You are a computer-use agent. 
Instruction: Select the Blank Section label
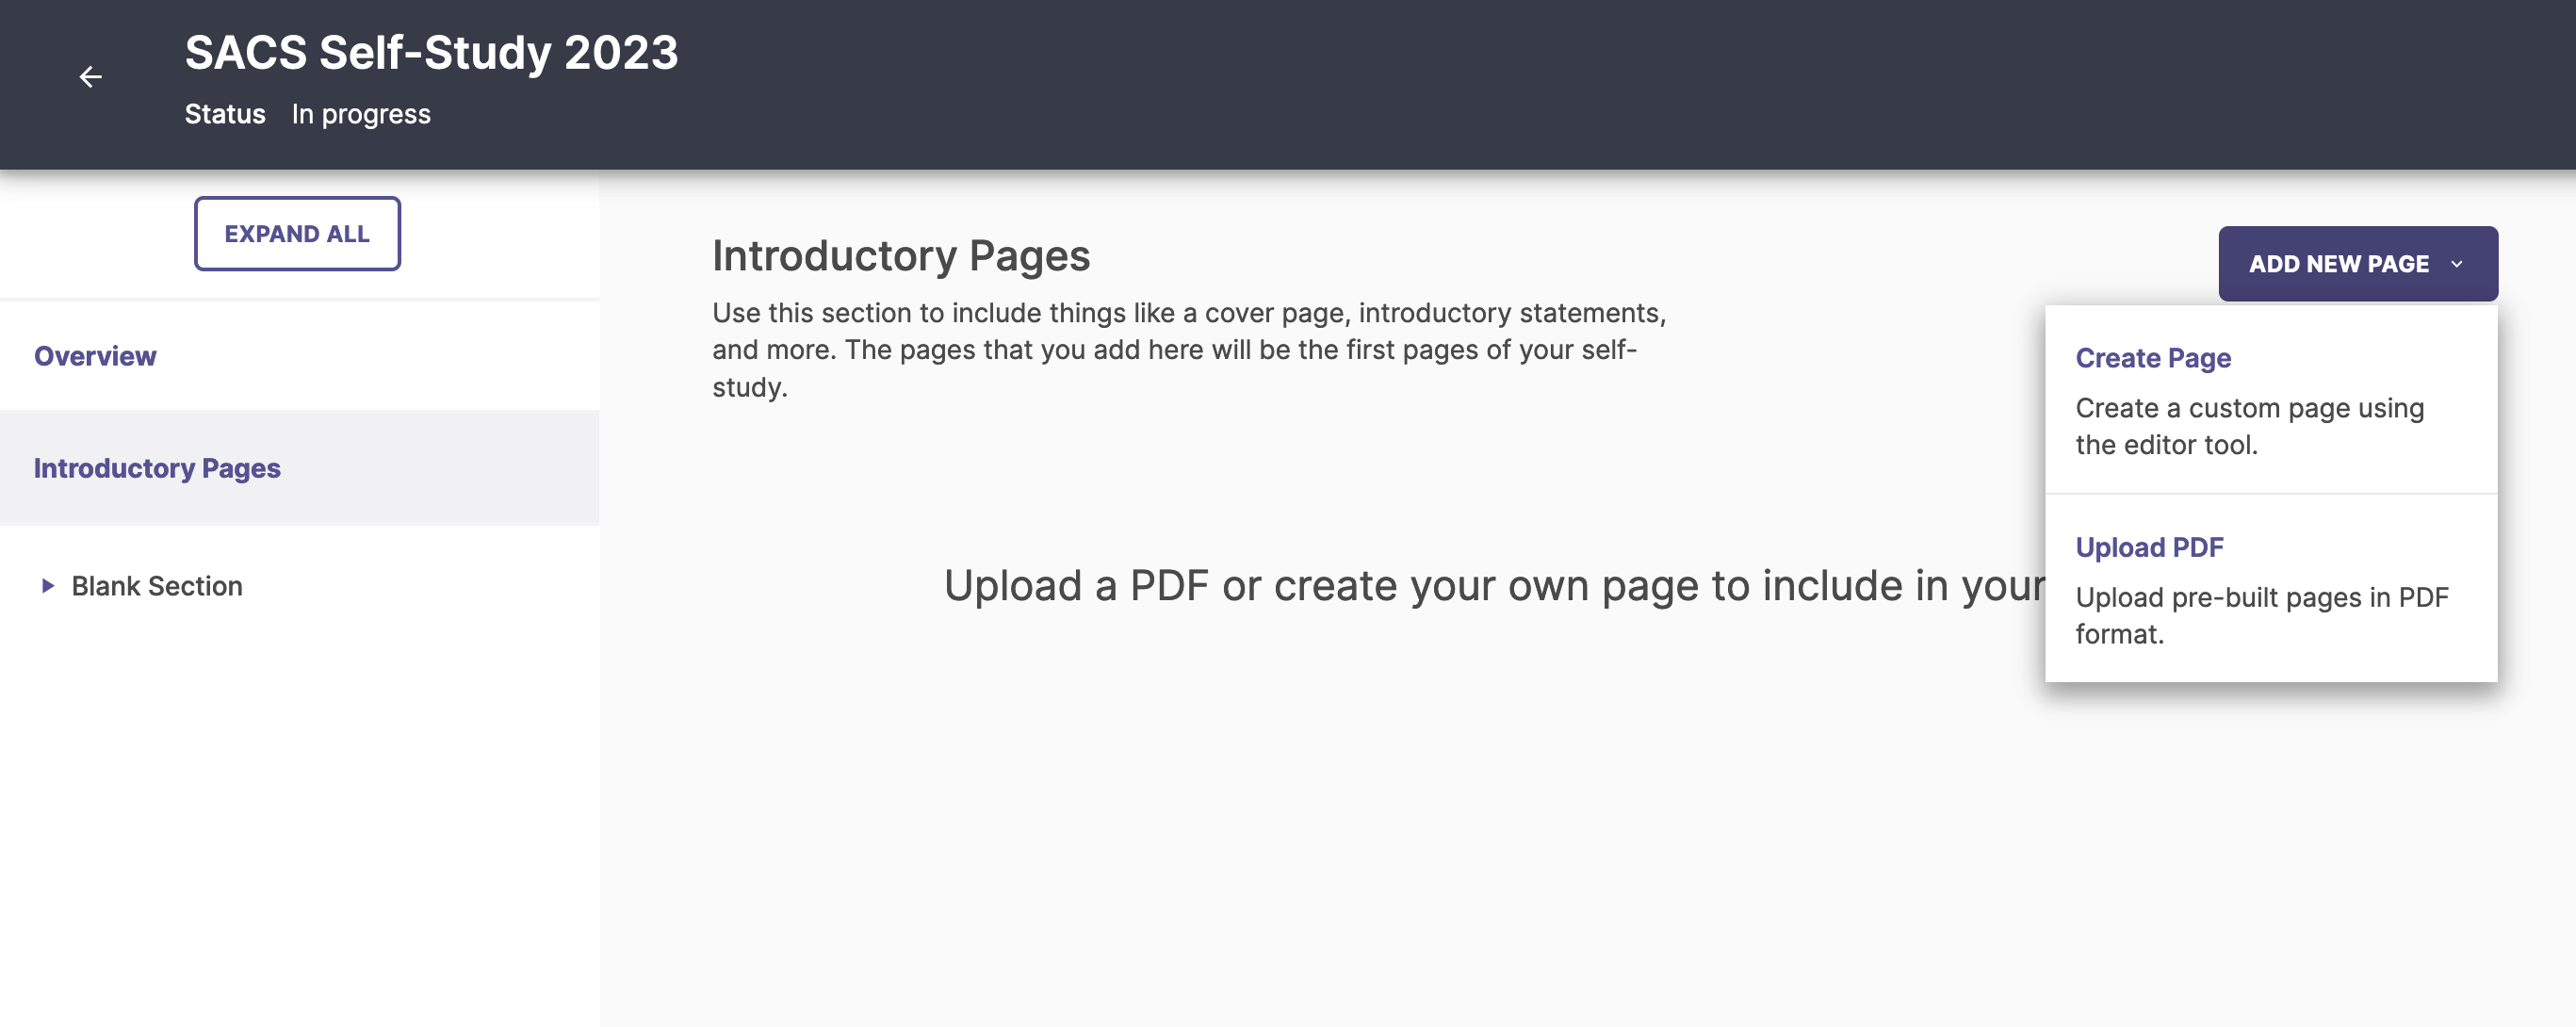point(157,586)
